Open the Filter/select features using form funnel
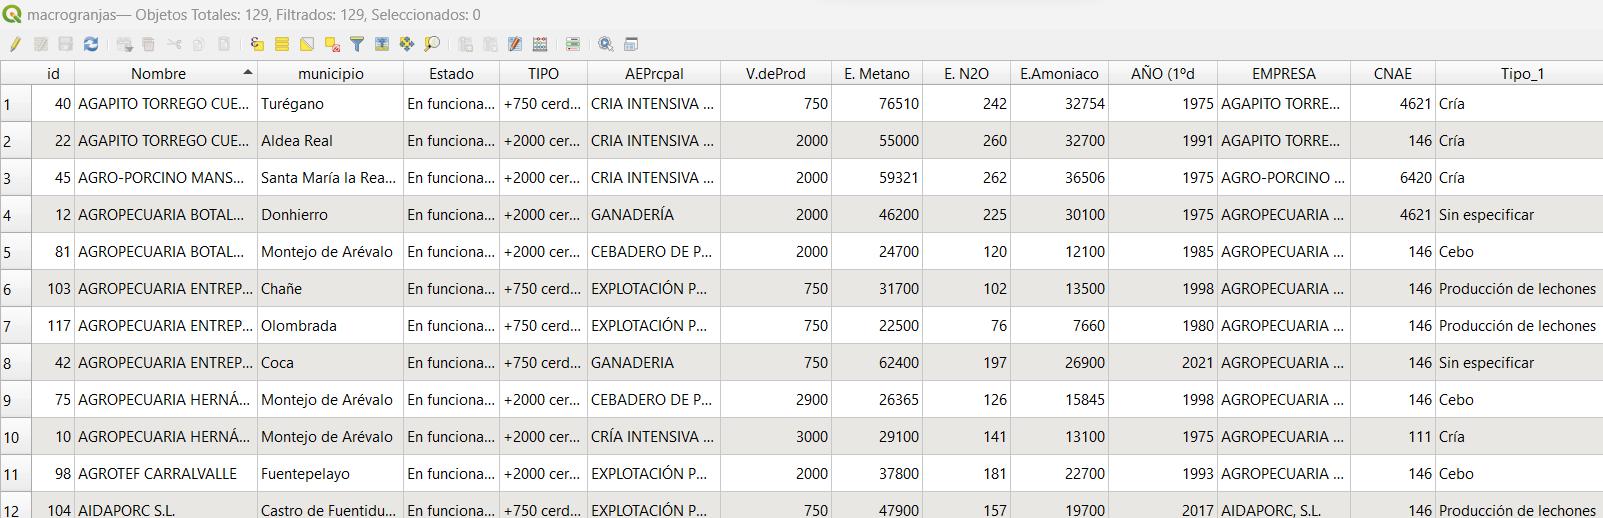 [x=357, y=44]
